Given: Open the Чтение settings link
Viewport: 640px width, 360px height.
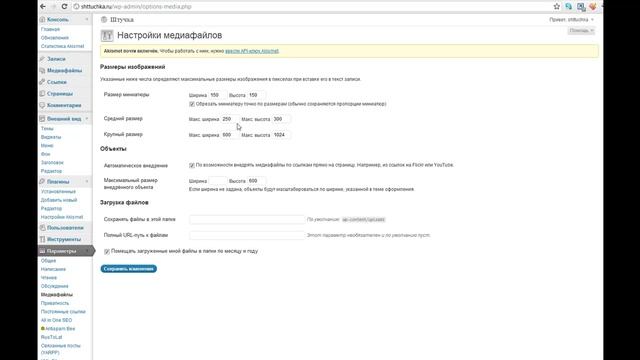Looking at the screenshot, I should pyautogui.click(x=49, y=278).
